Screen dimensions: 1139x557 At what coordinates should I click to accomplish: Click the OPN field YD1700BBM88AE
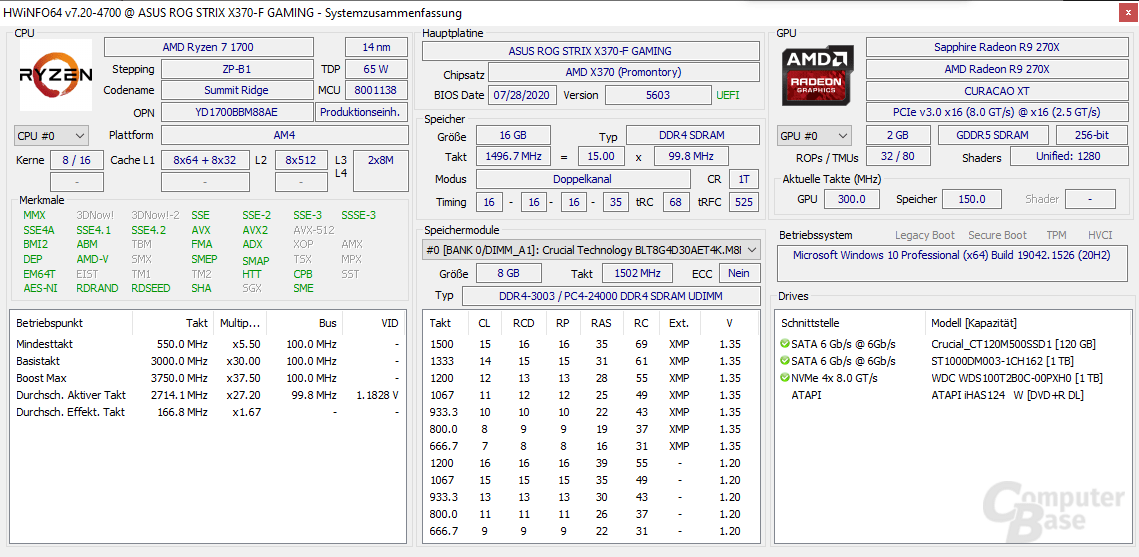pyautogui.click(x=237, y=113)
